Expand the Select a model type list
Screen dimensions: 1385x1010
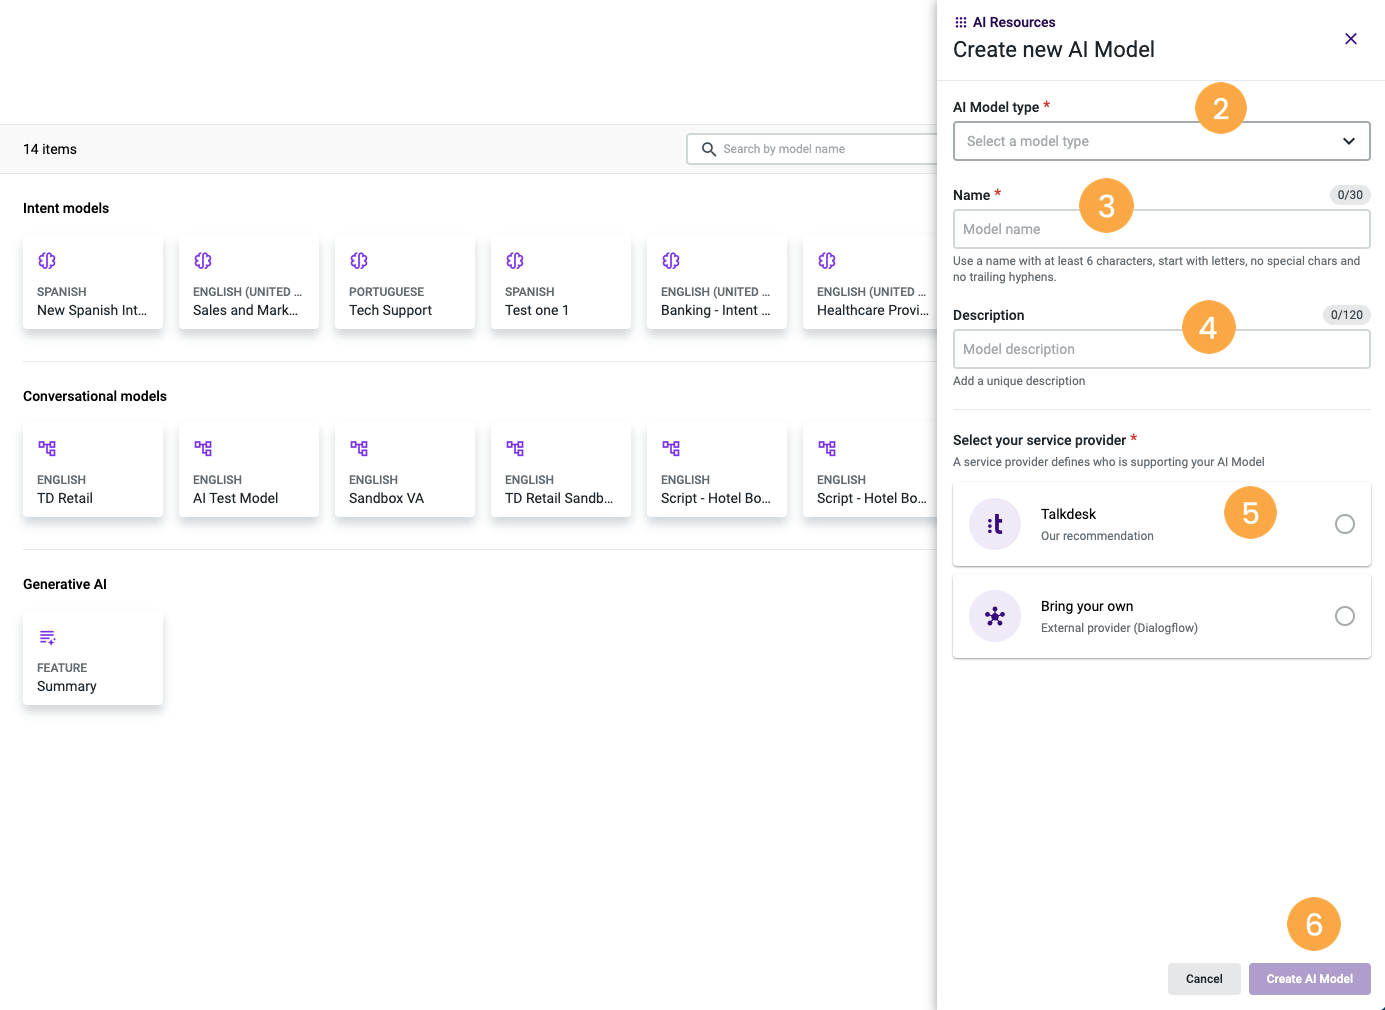pos(1161,141)
